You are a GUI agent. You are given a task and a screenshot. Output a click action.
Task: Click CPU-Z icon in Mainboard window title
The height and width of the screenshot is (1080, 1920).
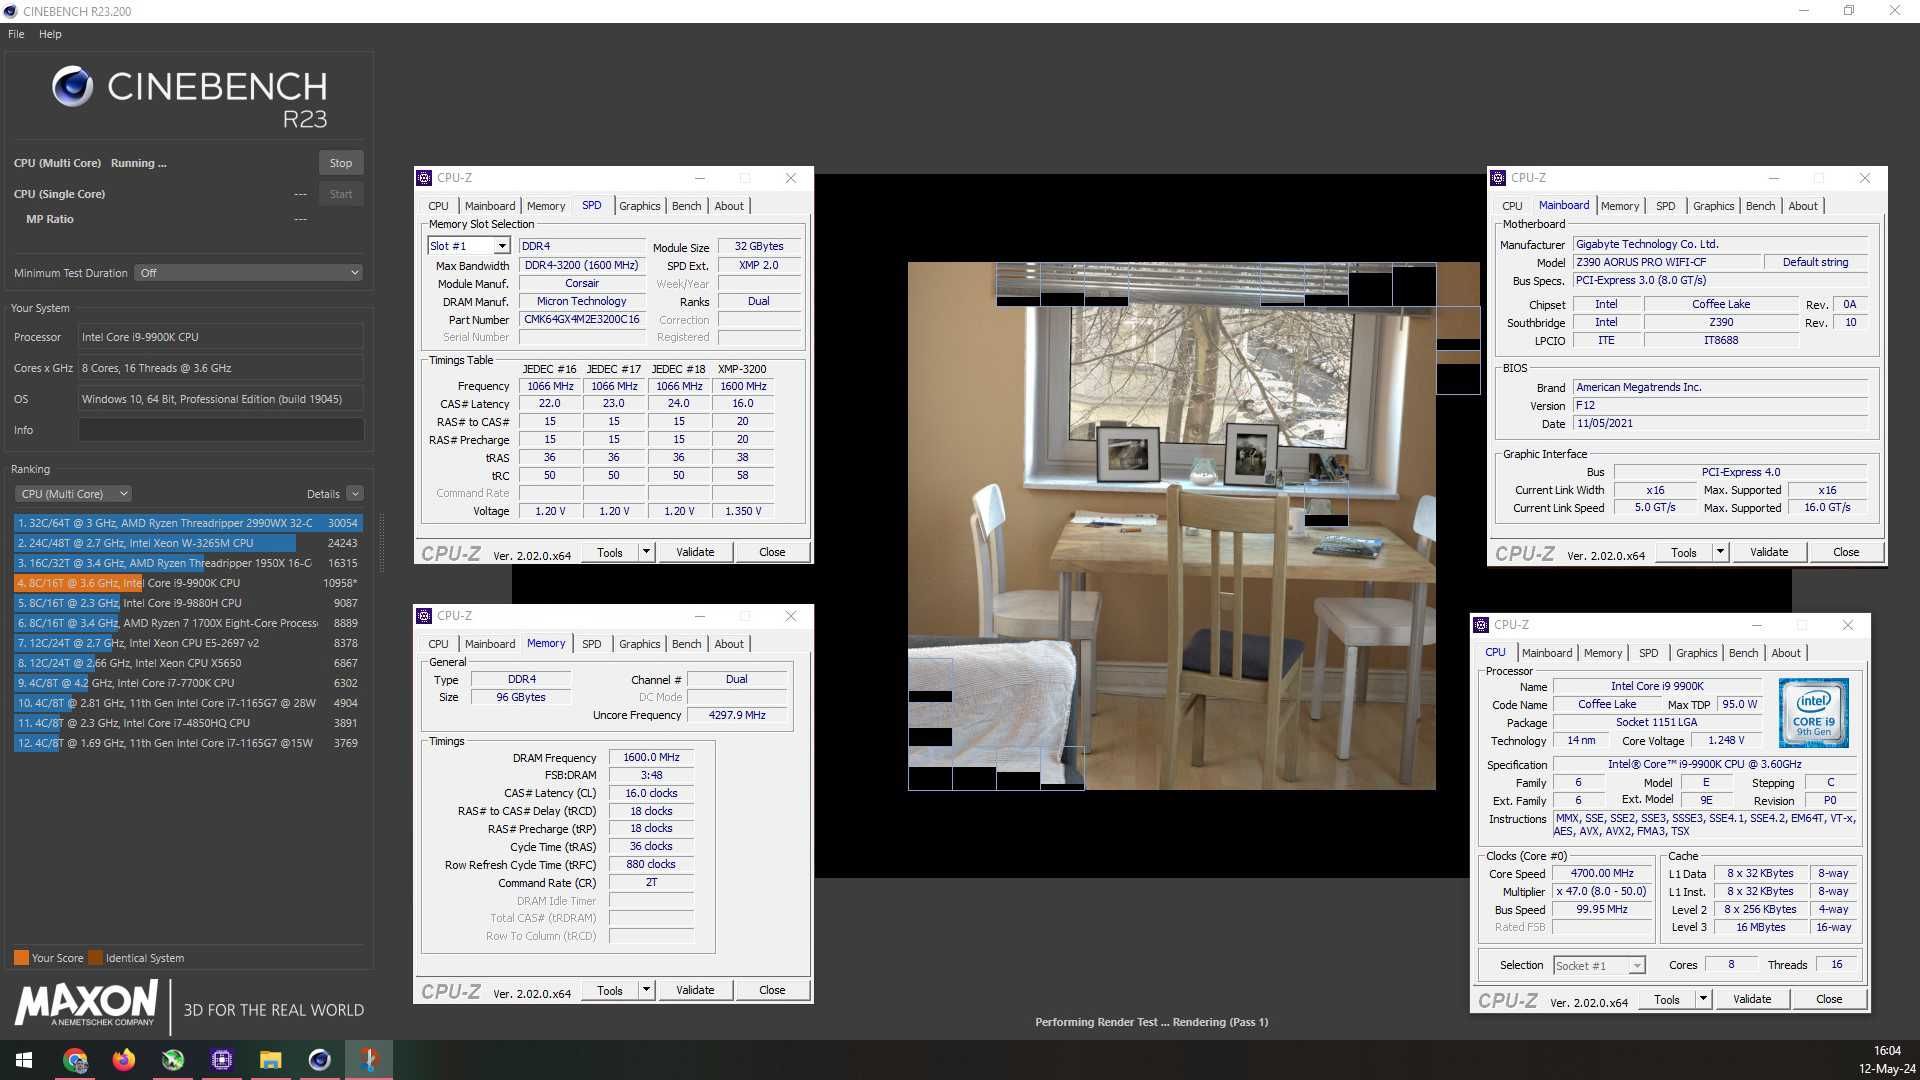pyautogui.click(x=1498, y=178)
